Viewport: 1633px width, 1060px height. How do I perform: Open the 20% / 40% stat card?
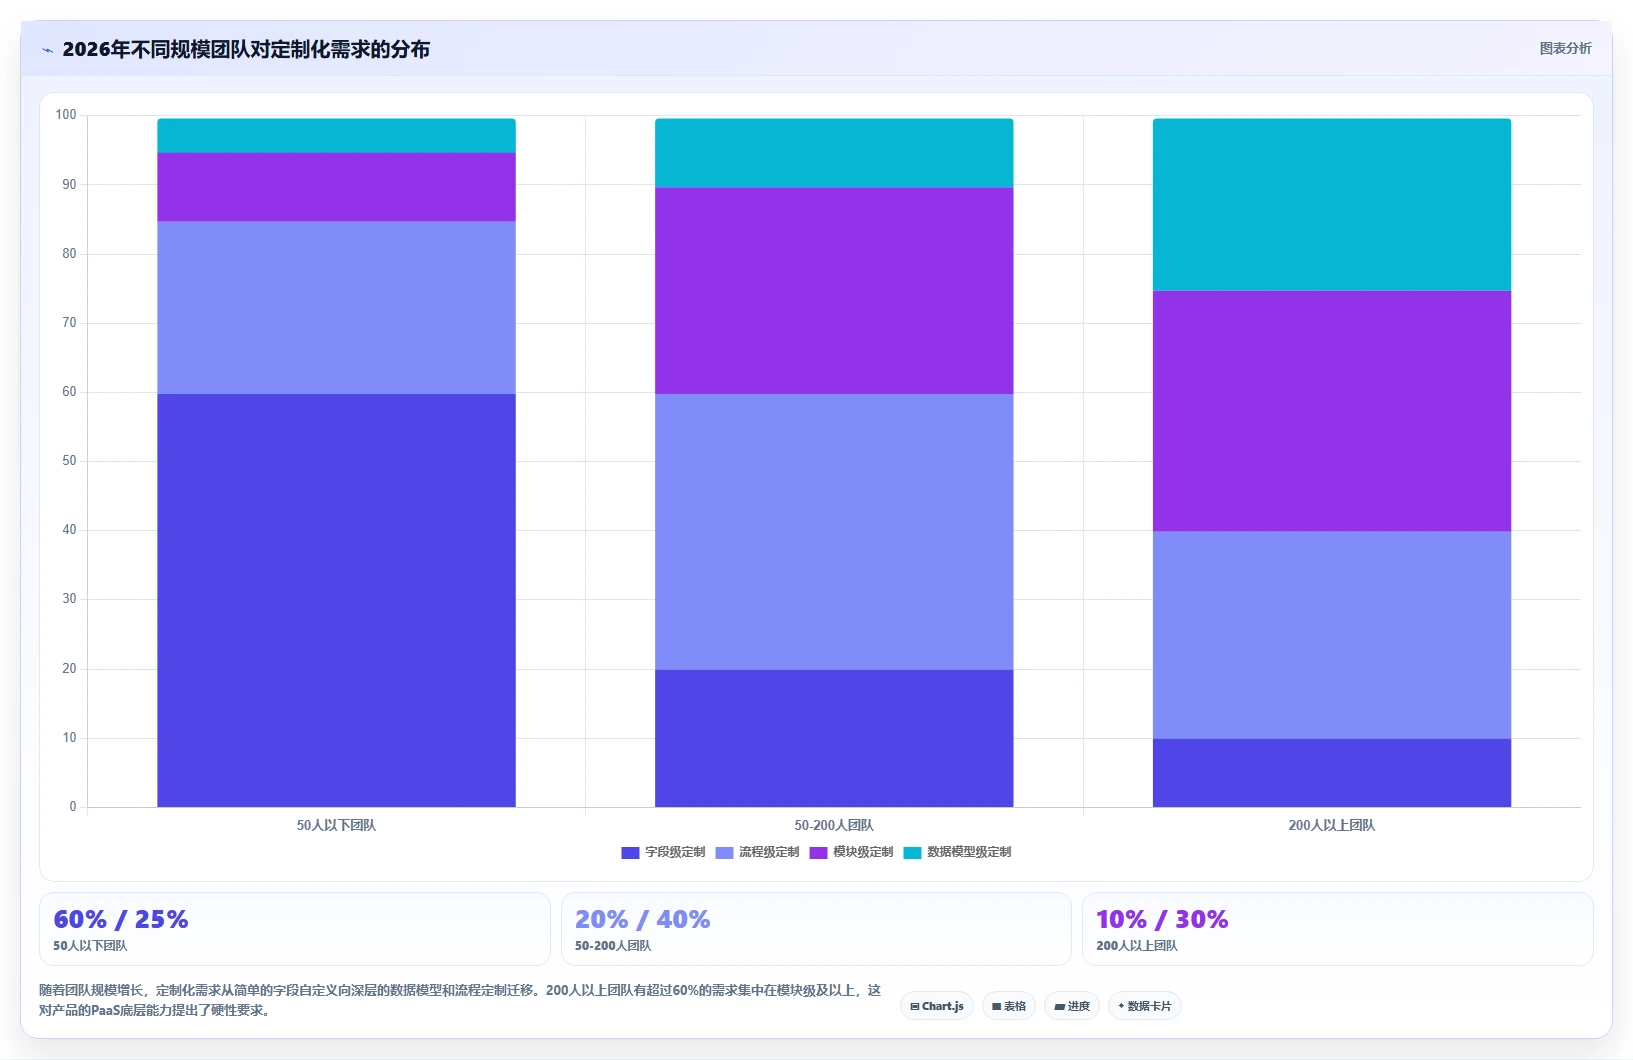[816, 929]
